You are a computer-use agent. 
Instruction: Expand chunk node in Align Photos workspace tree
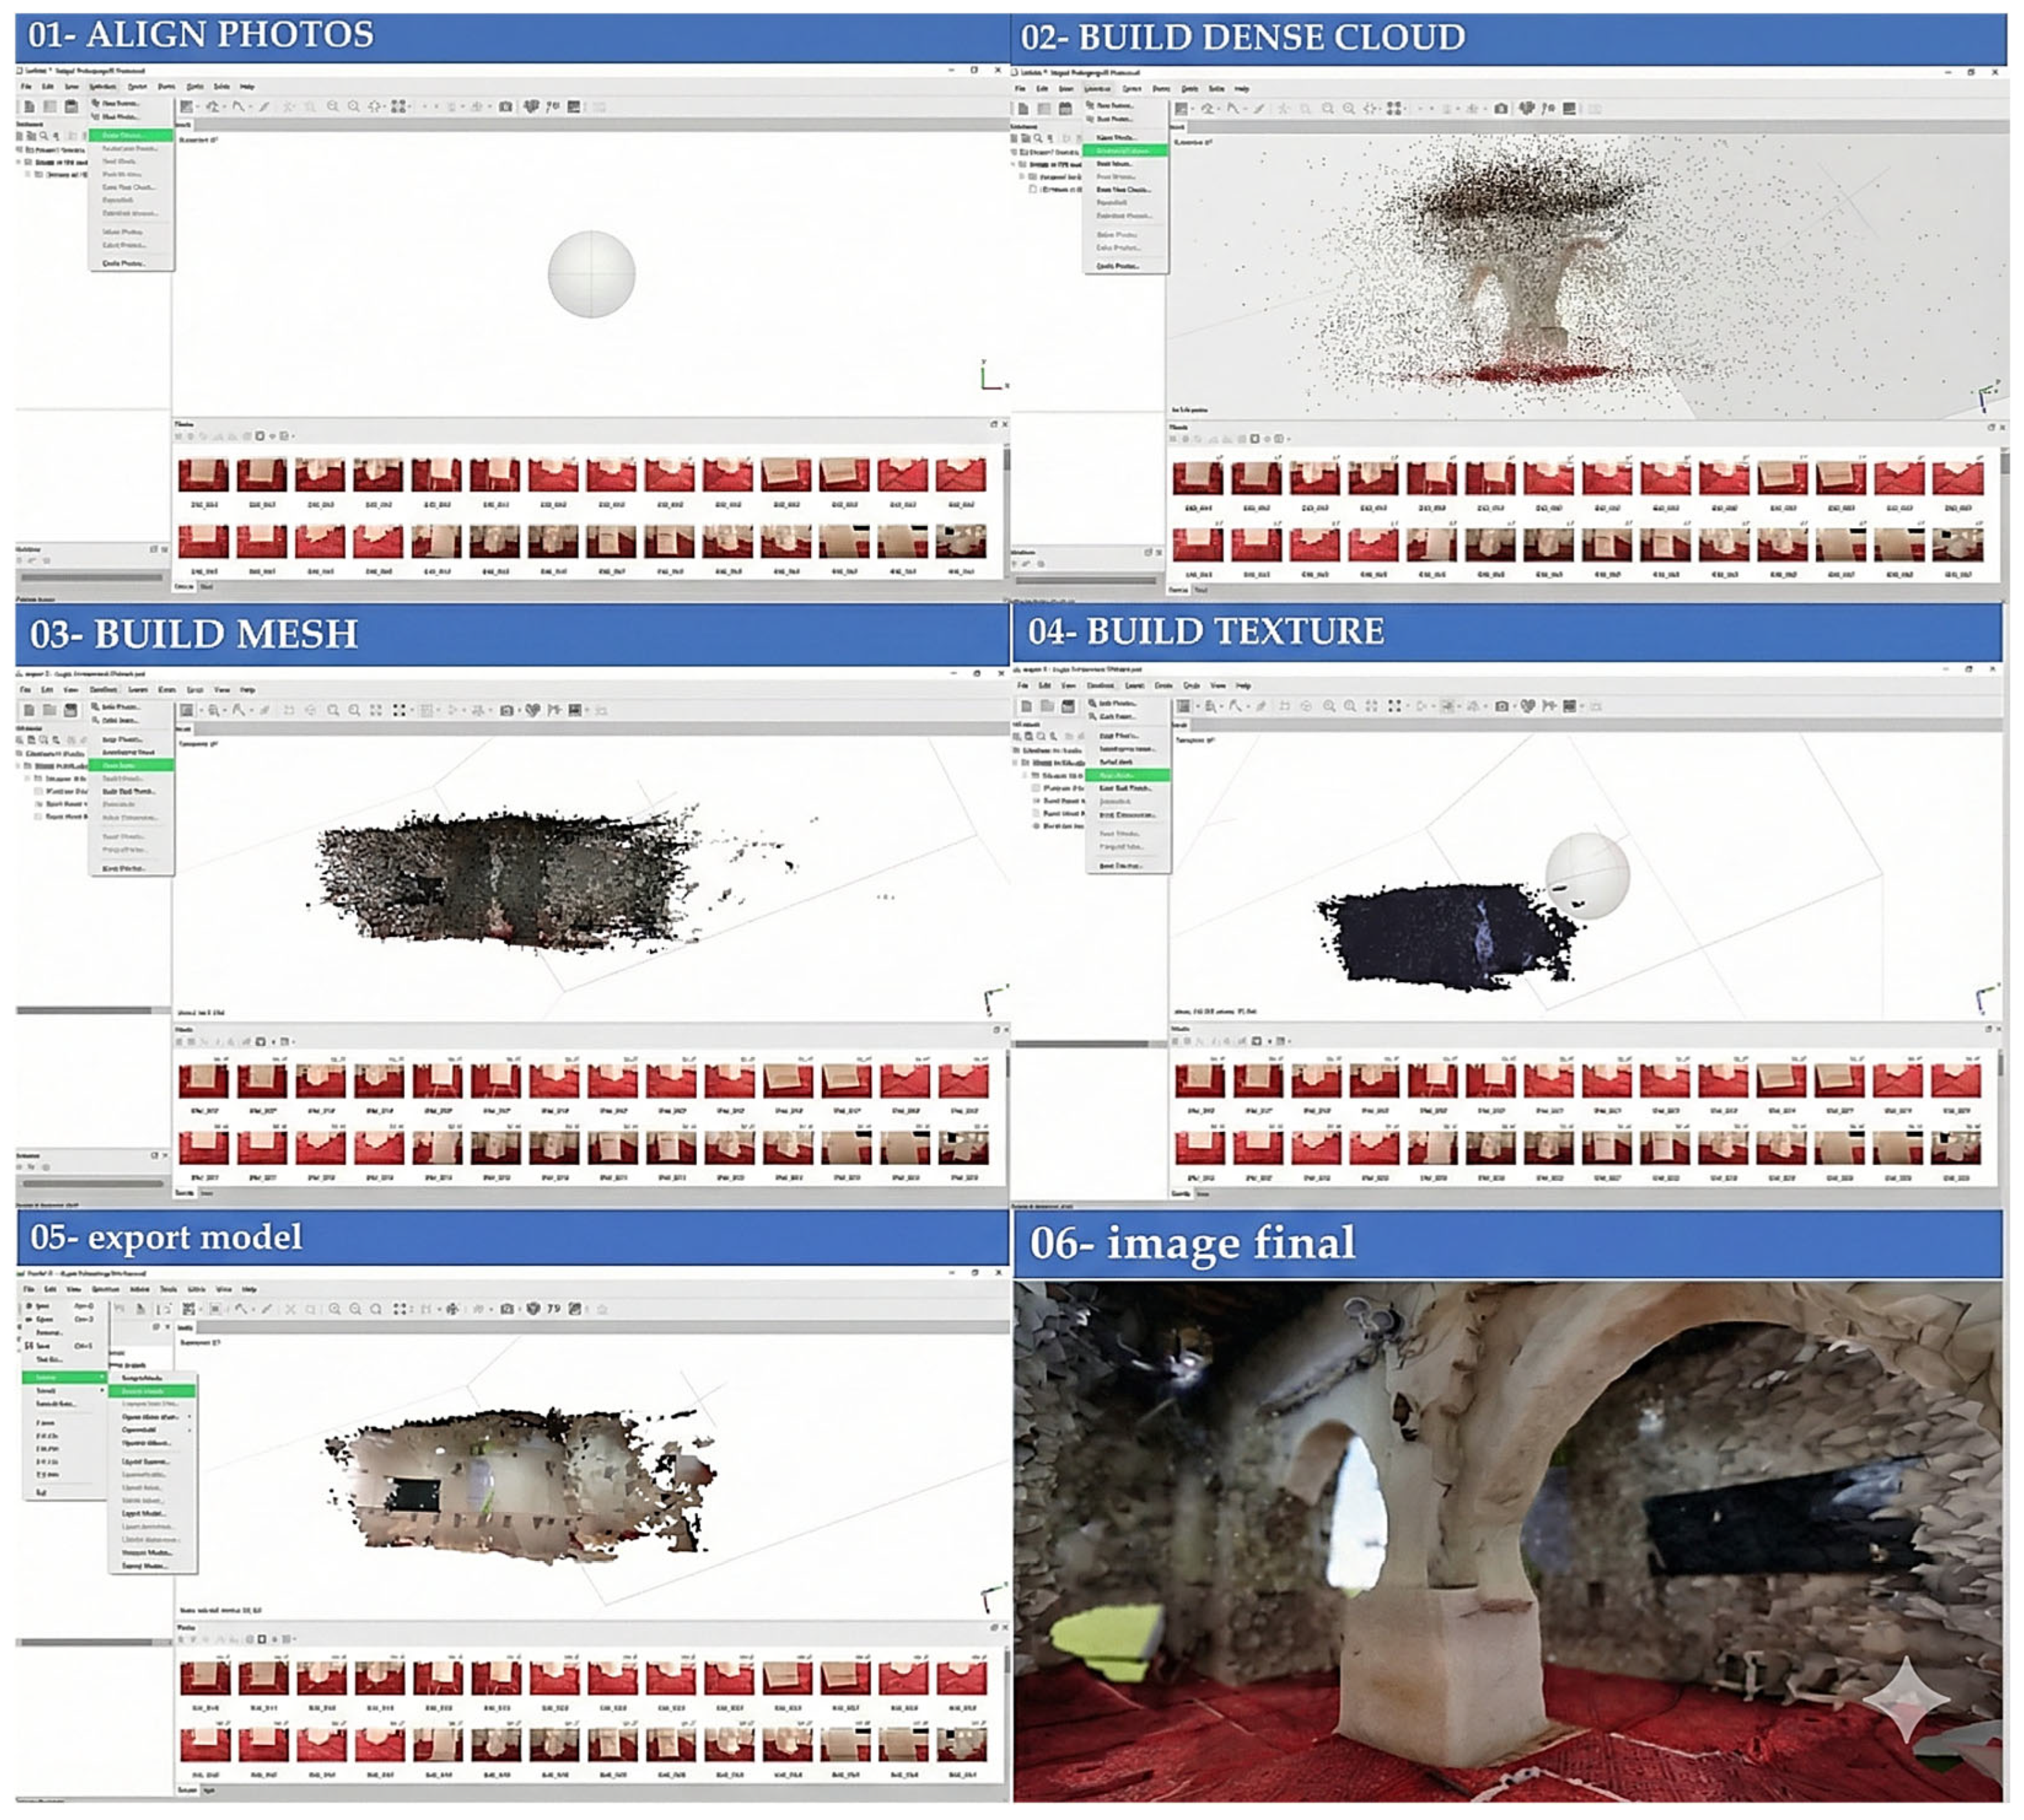click(x=18, y=162)
